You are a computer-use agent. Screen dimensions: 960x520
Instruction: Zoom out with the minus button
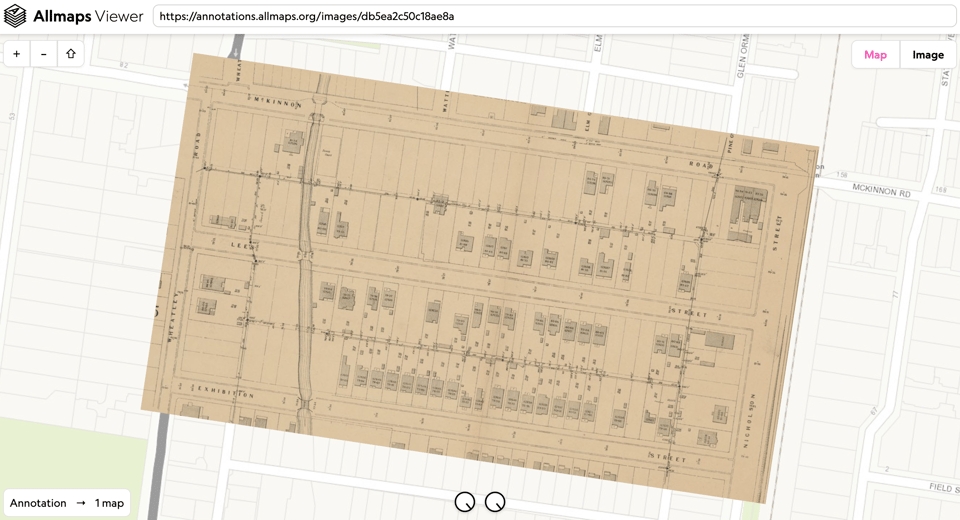click(x=44, y=54)
